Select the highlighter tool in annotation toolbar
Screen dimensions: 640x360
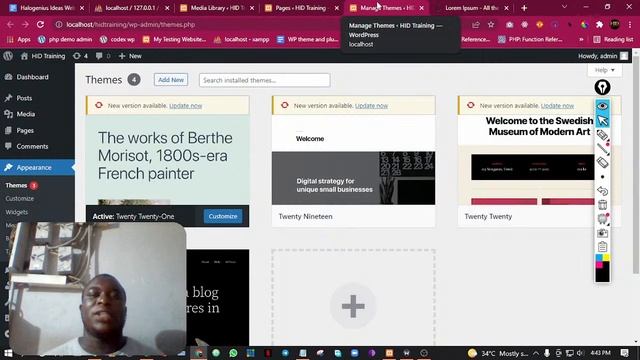[x=602, y=135]
